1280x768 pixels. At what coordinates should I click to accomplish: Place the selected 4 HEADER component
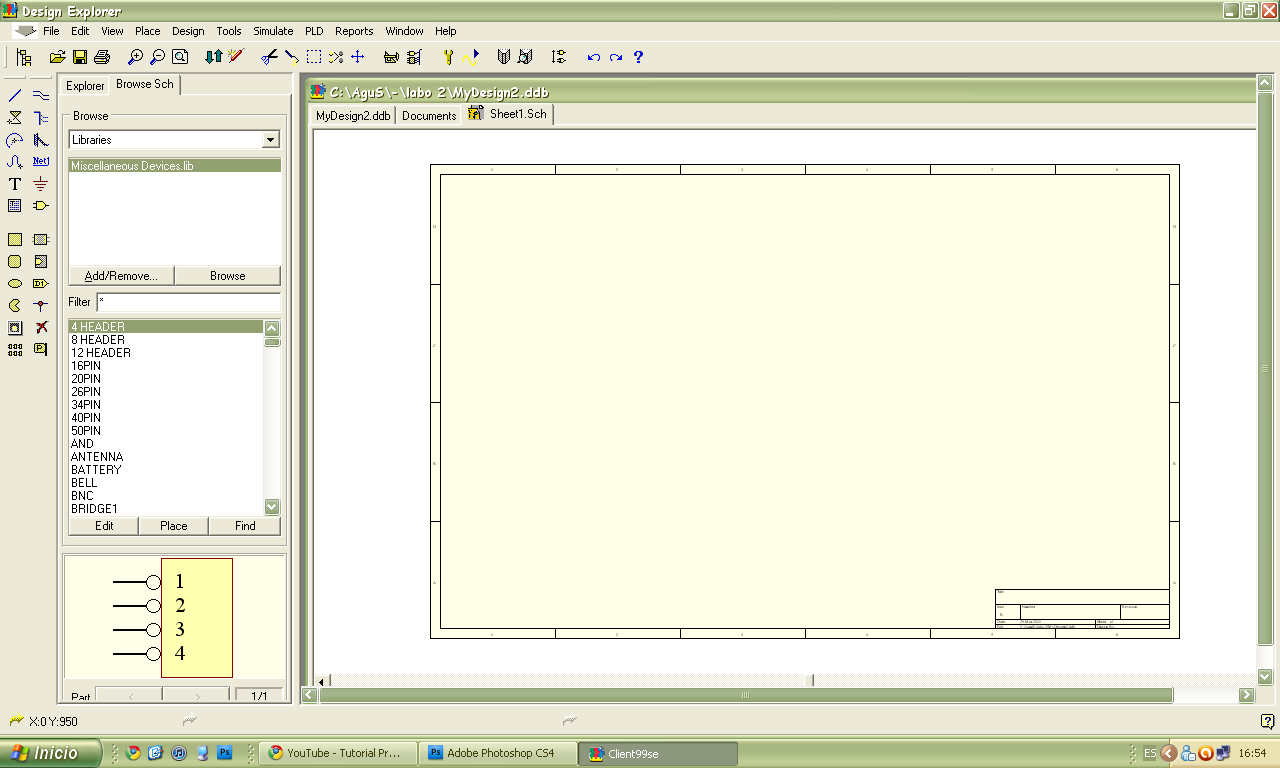pos(173,525)
